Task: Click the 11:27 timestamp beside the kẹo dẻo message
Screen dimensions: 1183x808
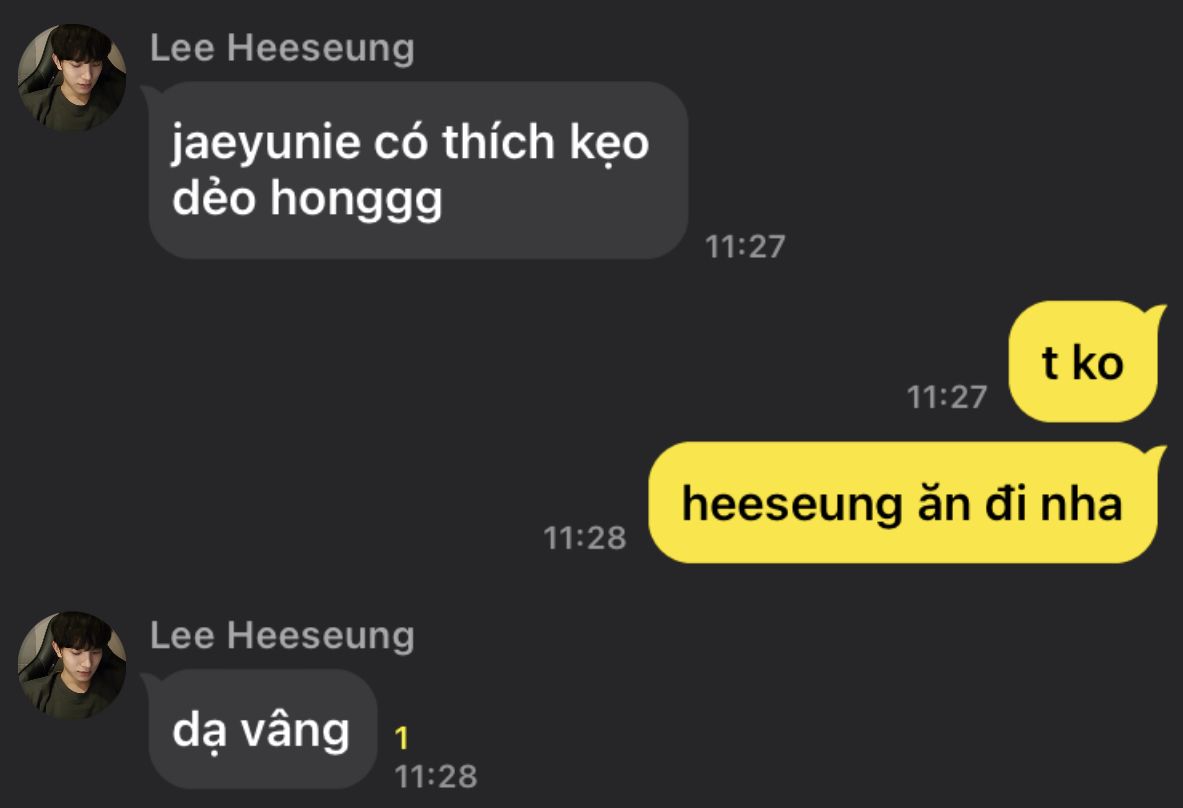Action: pos(745,247)
